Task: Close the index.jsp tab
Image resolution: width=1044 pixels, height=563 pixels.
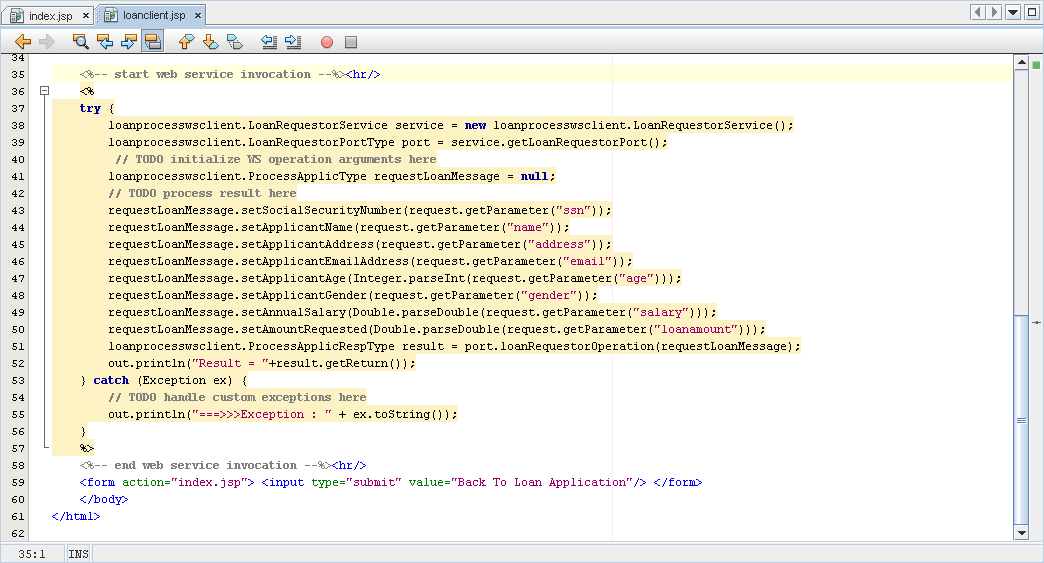Action: [x=86, y=15]
